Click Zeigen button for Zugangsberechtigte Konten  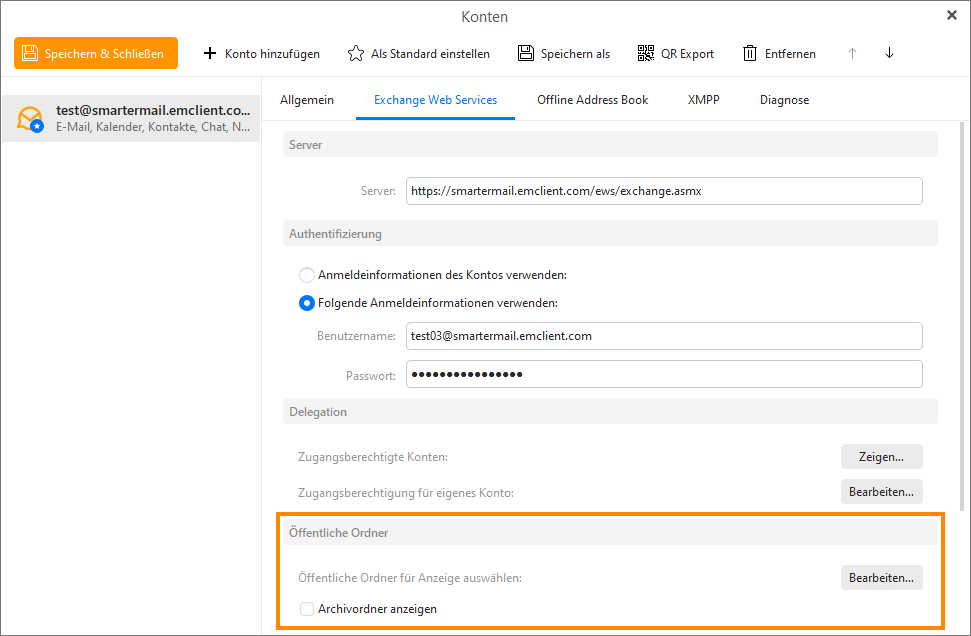[x=881, y=457]
